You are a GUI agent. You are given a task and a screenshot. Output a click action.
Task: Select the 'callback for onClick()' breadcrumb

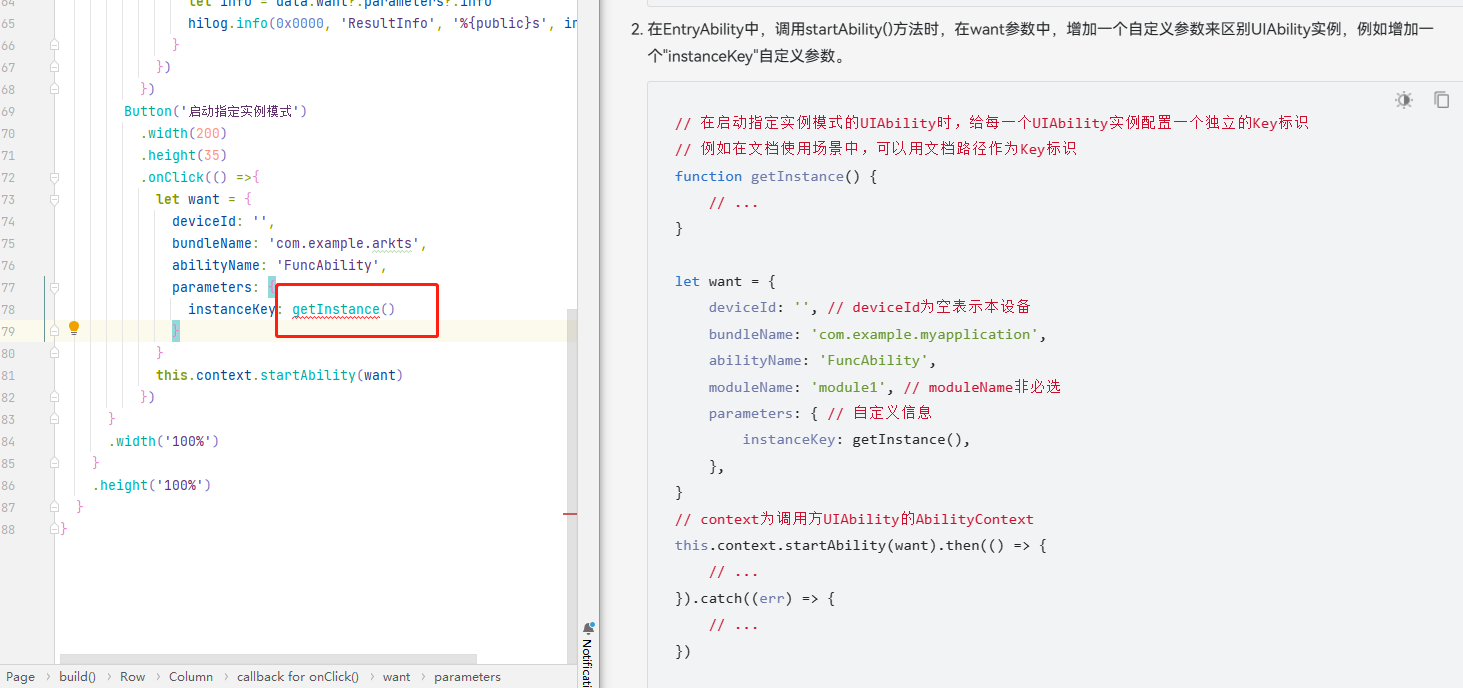click(x=298, y=677)
